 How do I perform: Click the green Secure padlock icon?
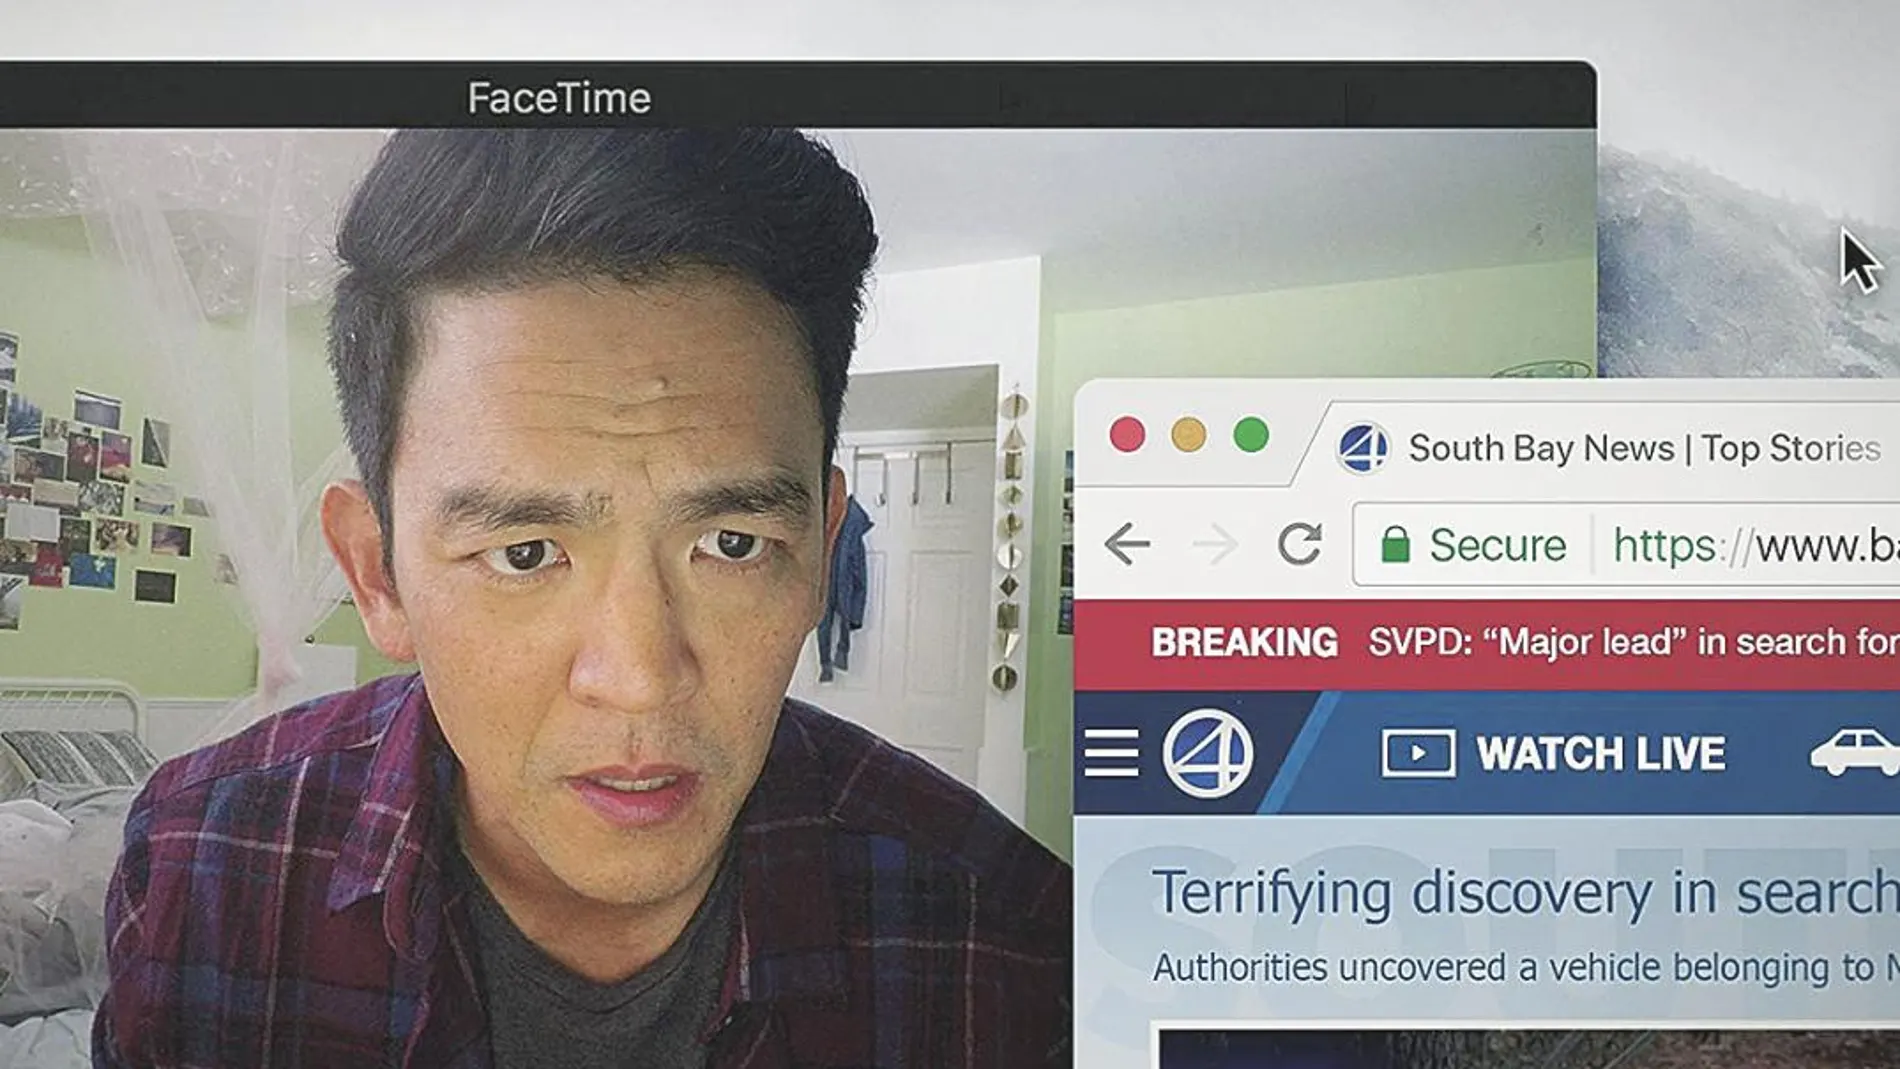click(1395, 545)
